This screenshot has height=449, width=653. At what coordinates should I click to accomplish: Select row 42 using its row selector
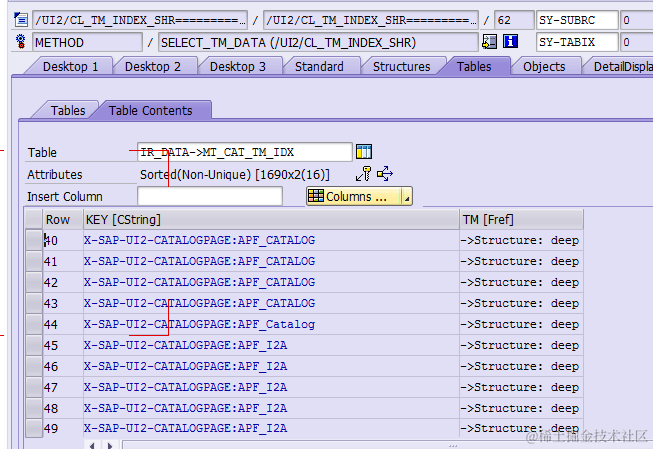[x=34, y=282]
